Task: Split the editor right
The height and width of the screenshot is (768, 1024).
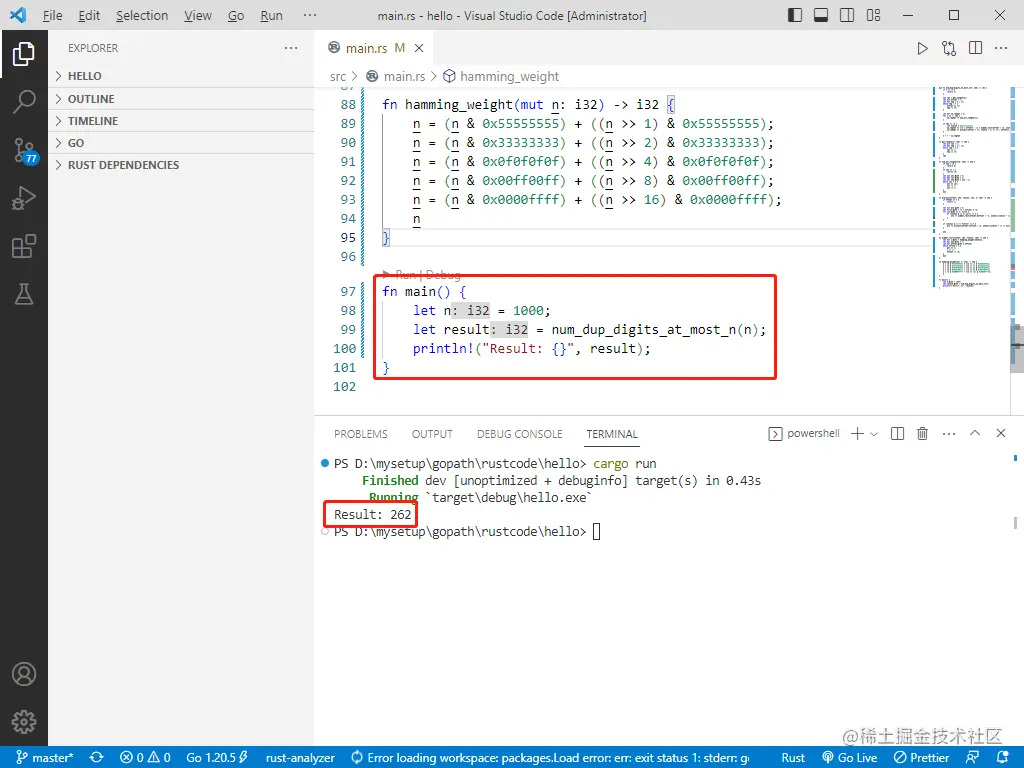Action: coord(975,48)
